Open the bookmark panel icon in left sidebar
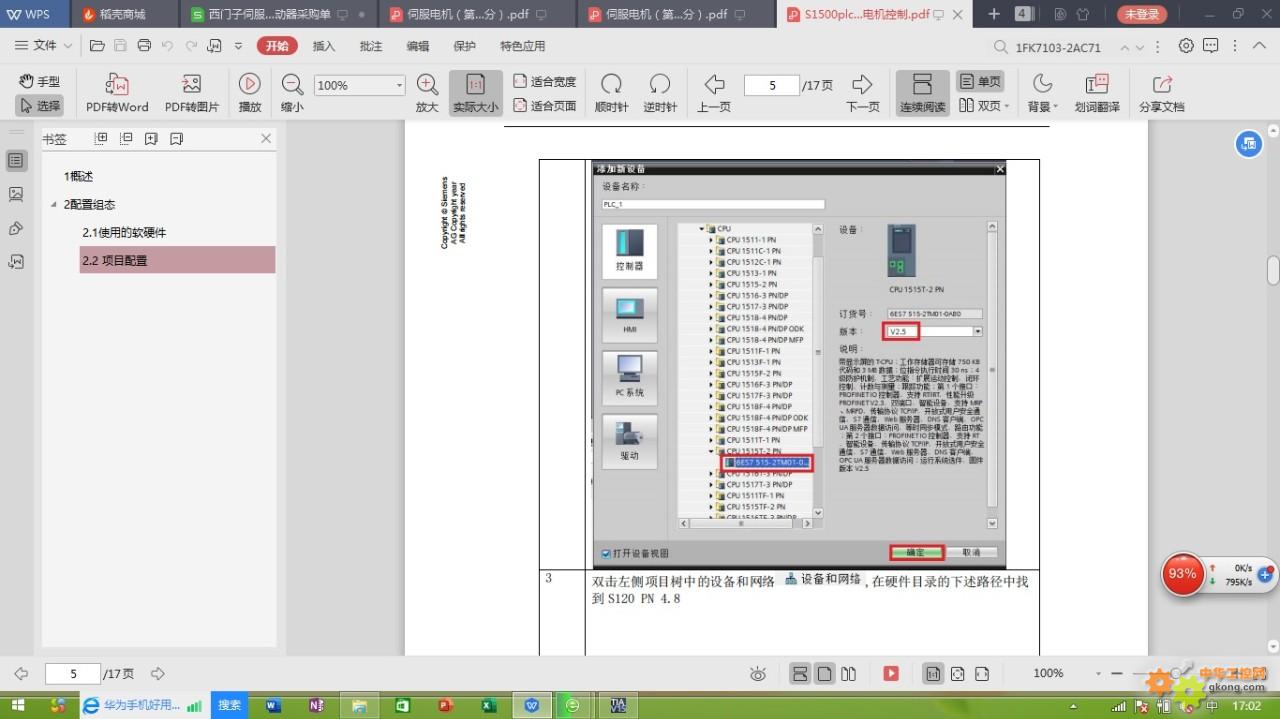Viewport: 1280px width, 719px height. pos(16,160)
